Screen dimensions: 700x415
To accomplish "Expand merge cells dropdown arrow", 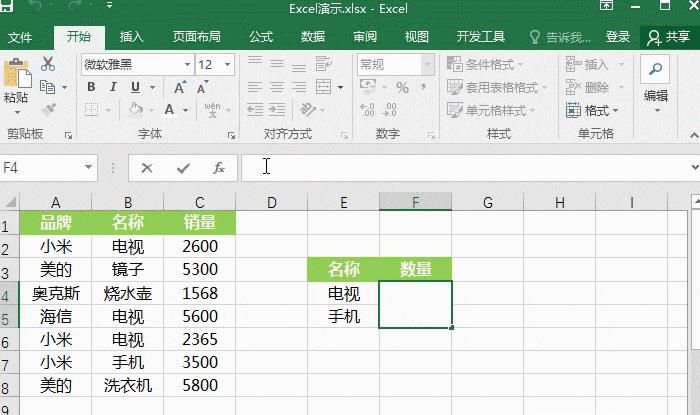I will pyautogui.click(x=341, y=87).
